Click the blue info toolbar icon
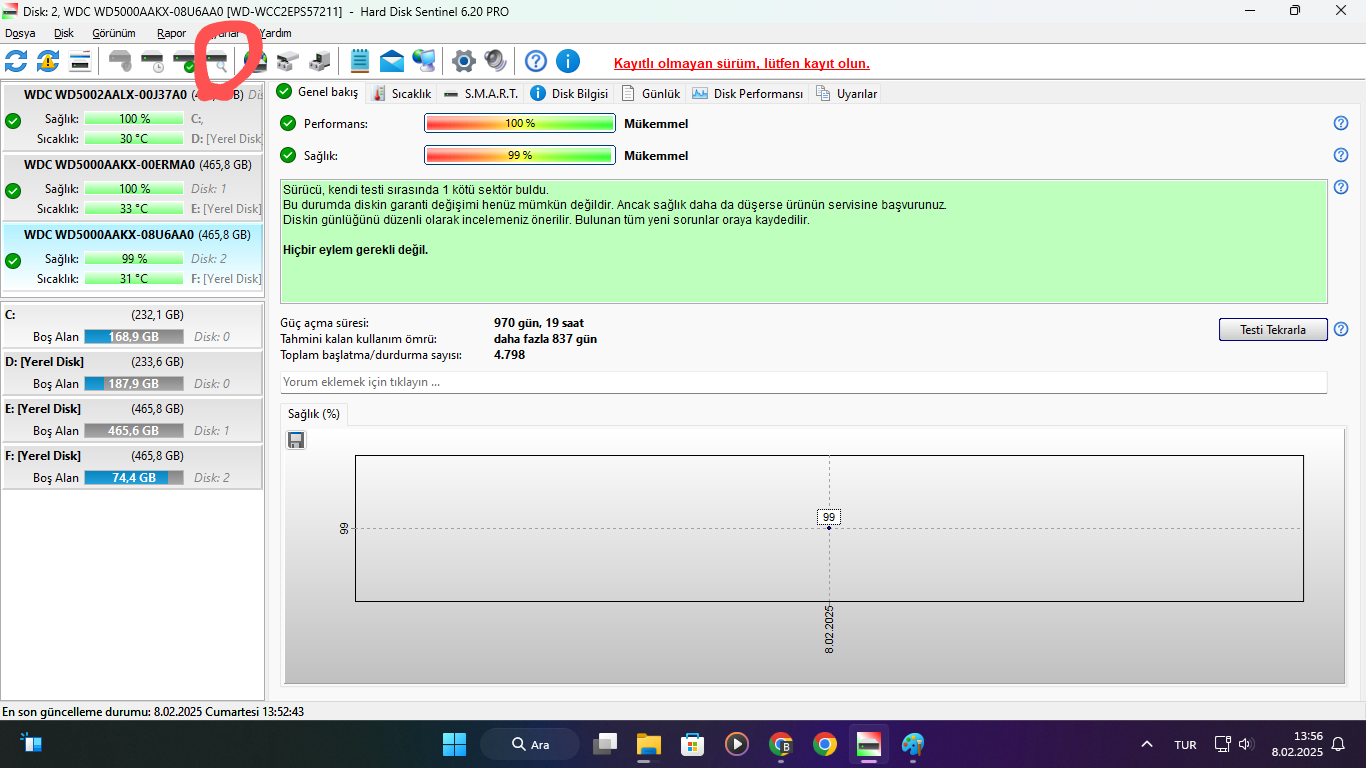Viewport: 1366px width, 768px height. 568,61
